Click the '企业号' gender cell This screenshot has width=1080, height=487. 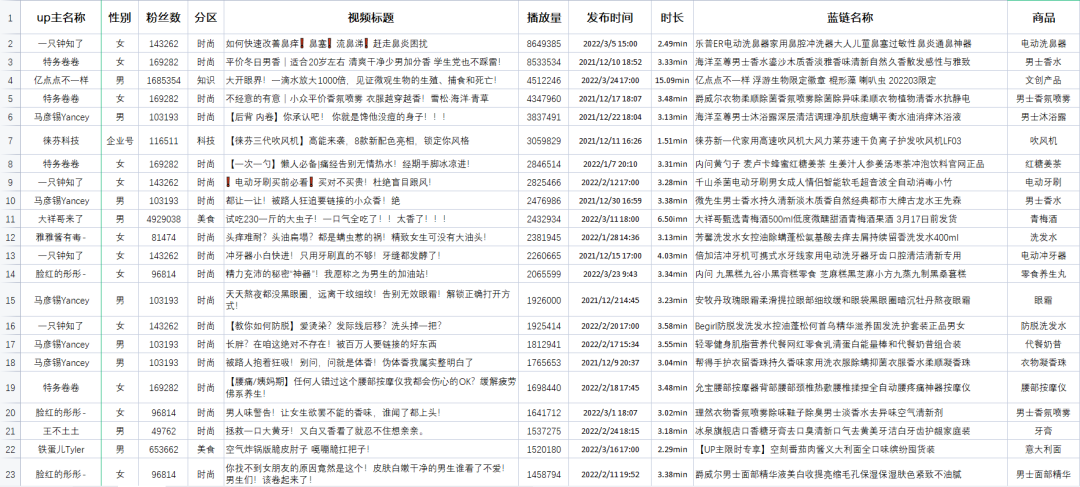pos(120,141)
